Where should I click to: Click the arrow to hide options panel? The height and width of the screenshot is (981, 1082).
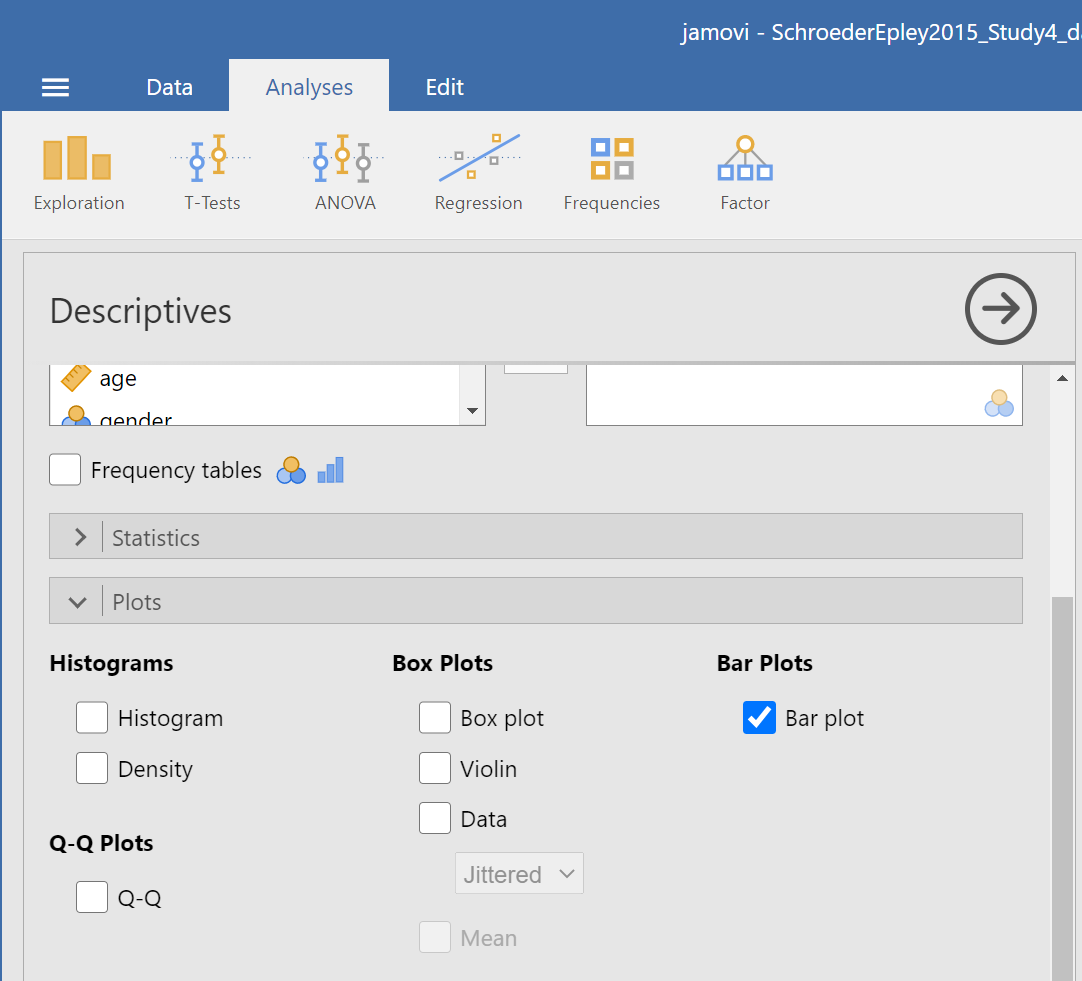point(1000,309)
